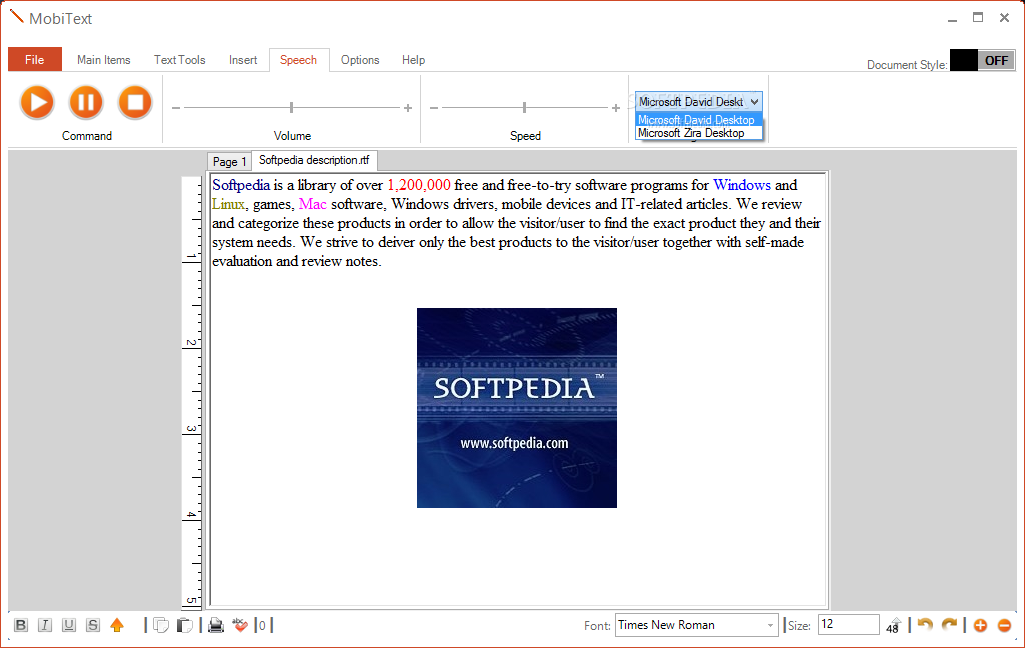Toggle strikethrough formatting
This screenshot has height=648, width=1025.
coord(93,625)
